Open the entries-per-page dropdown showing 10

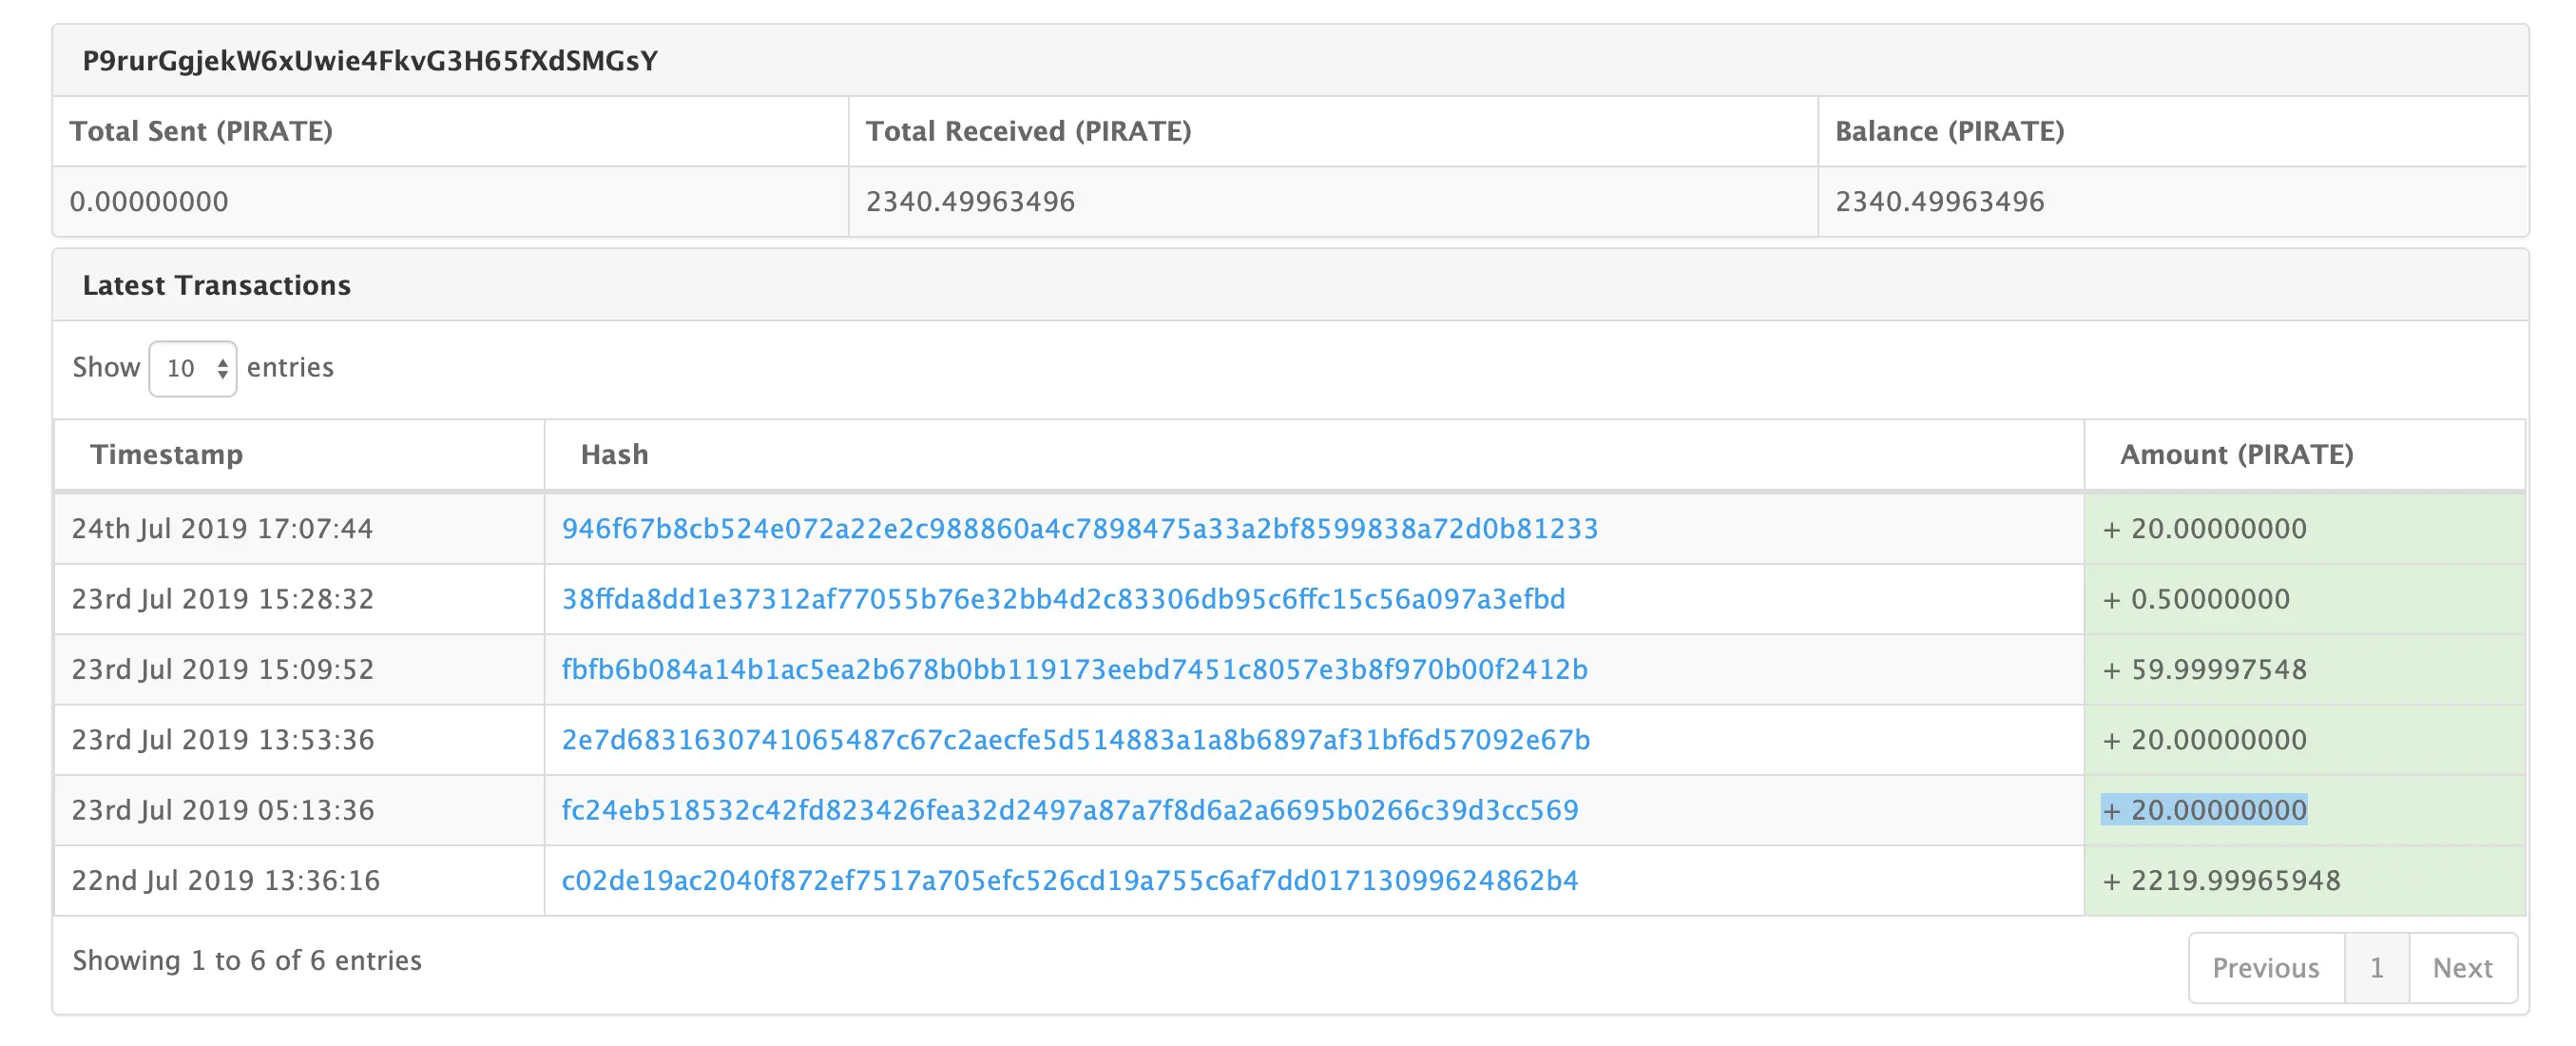point(192,368)
